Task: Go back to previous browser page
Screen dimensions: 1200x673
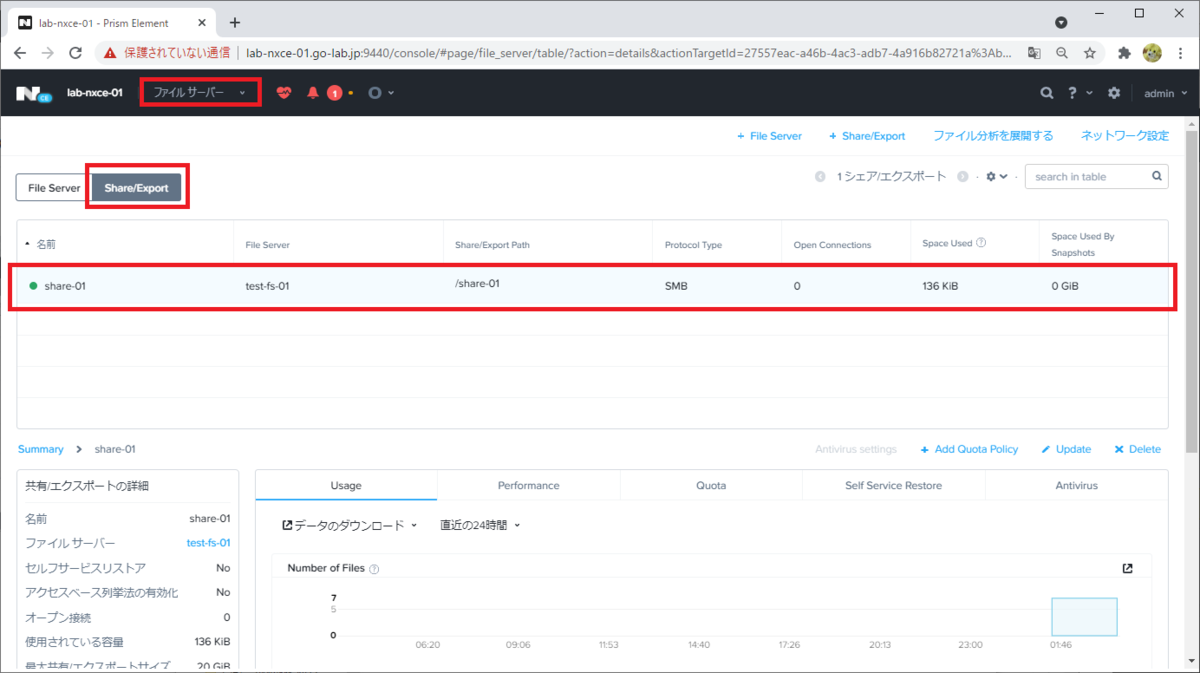Action: pyautogui.click(x=20, y=53)
